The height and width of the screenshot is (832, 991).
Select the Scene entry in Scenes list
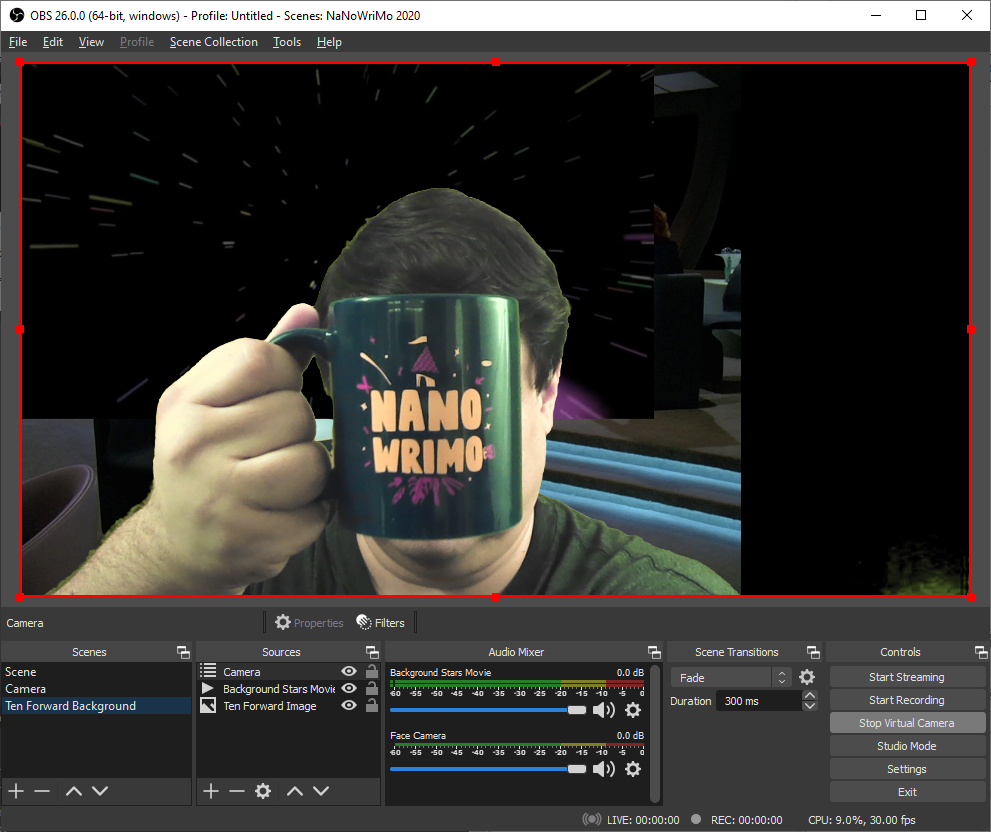(96, 671)
